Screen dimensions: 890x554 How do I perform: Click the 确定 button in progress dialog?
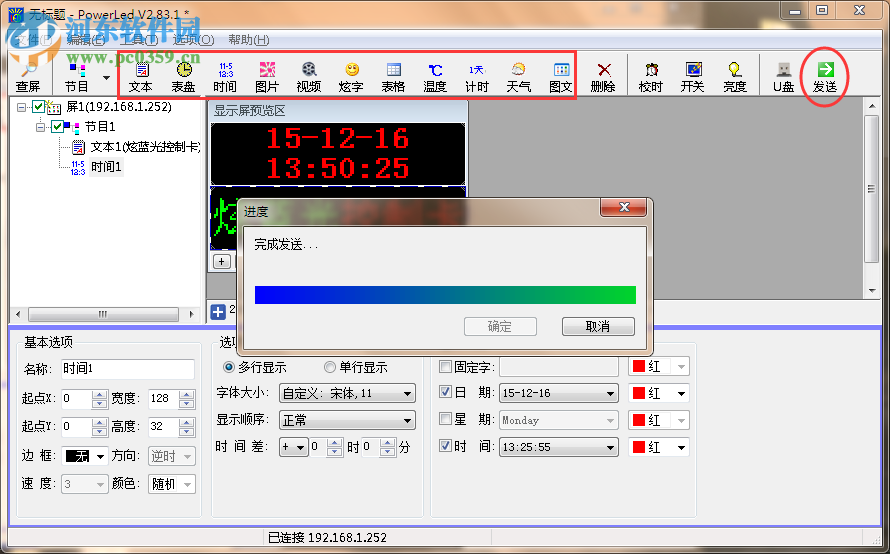(x=500, y=326)
